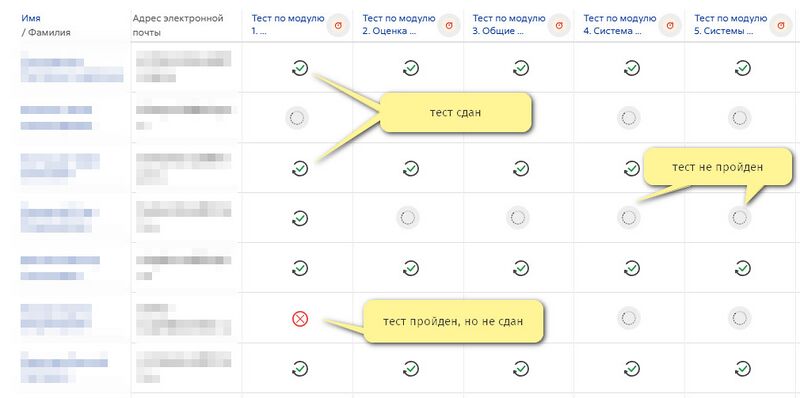Sort by 'Имя' column header
Screen dimensions: 800x398
pos(31,18)
